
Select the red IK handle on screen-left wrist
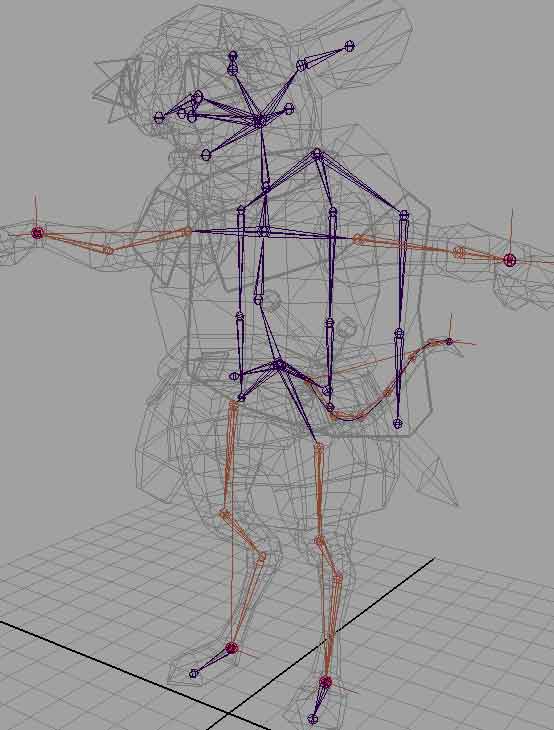click(x=37, y=233)
